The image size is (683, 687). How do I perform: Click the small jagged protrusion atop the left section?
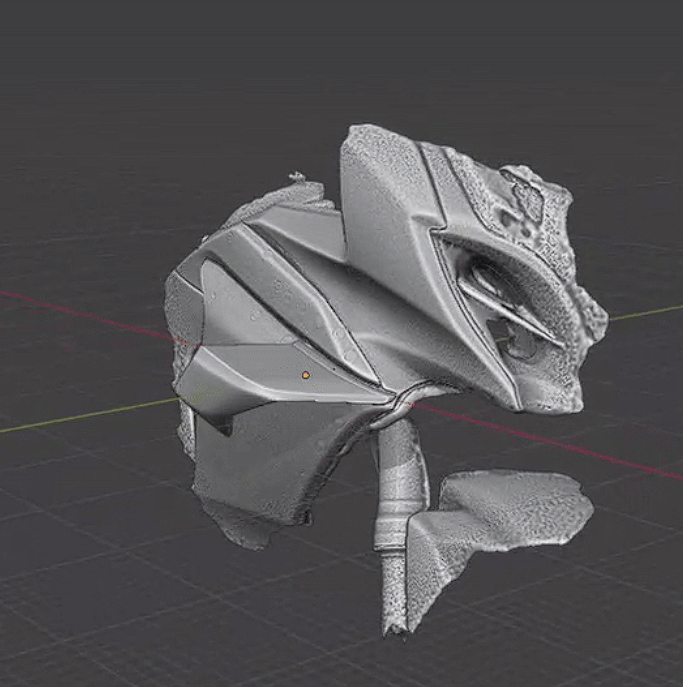(298, 178)
